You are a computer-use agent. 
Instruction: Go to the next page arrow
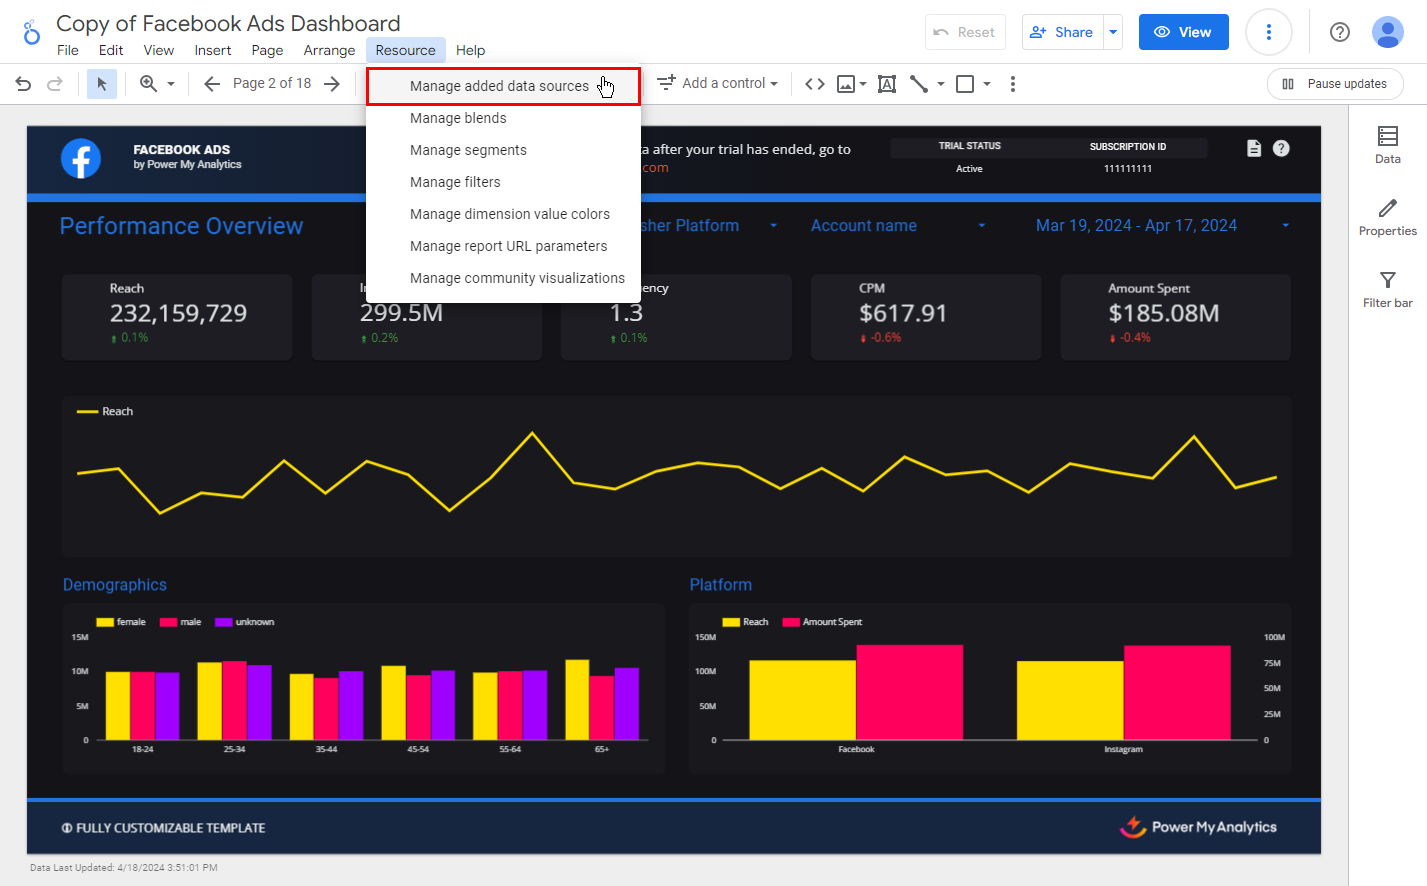tap(332, 84)
